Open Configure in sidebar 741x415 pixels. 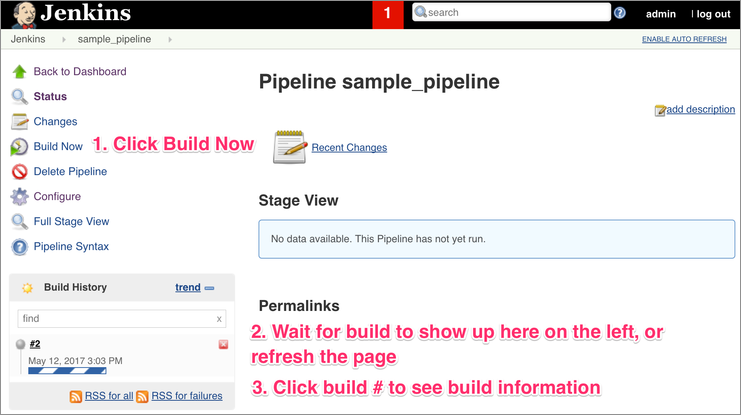pyautogui.click(x=57, y=197)
